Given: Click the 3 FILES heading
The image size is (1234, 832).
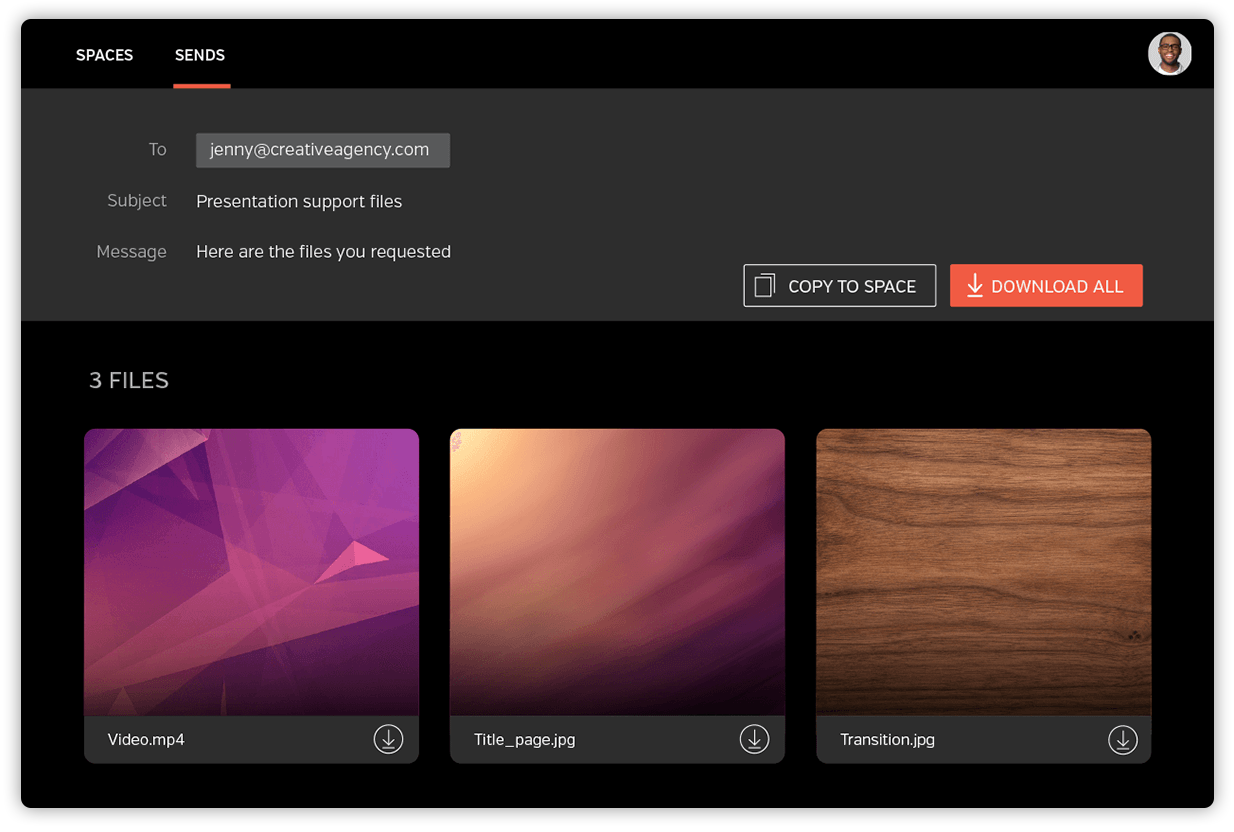Looking at the screenshot, I should coord(128,380).
